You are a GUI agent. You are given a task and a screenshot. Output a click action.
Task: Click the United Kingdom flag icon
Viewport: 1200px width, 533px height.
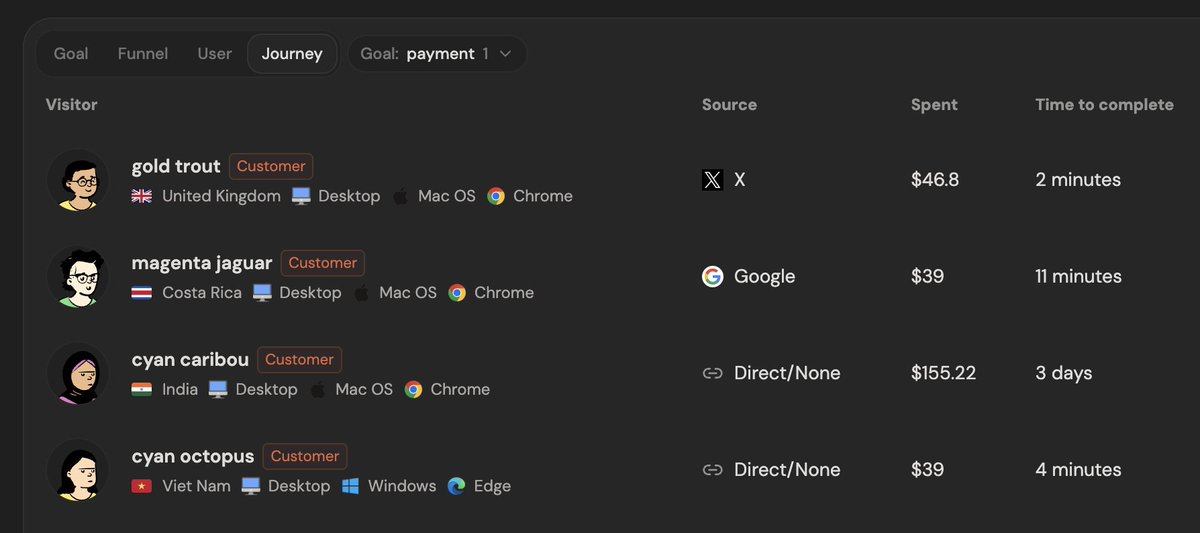tap(142, 196)
